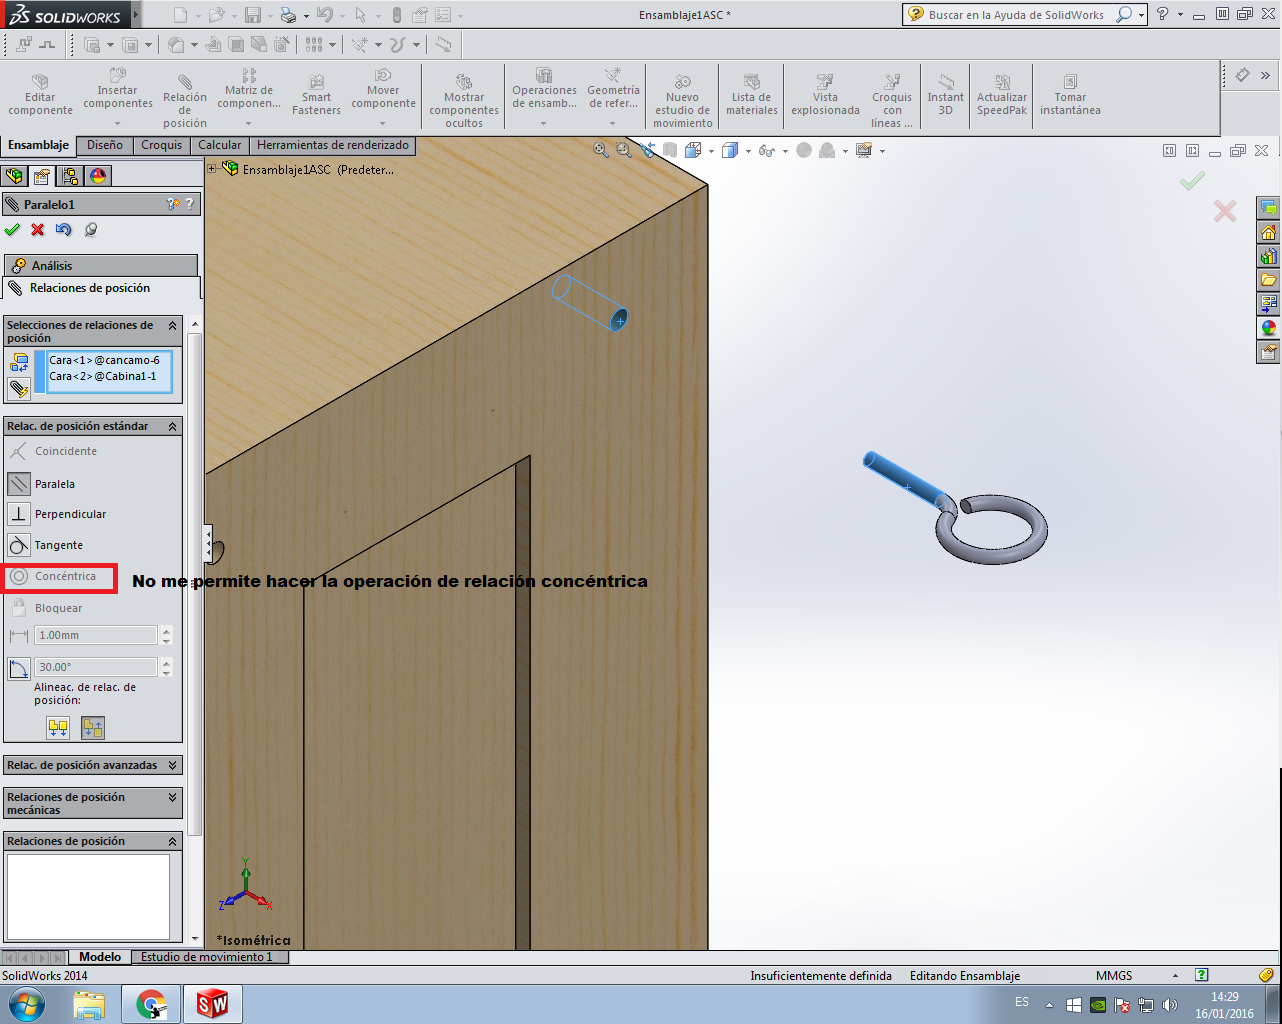Open the ConfigurationManager tab icon
The image size is (1282, 1024).
coord(70,176)
